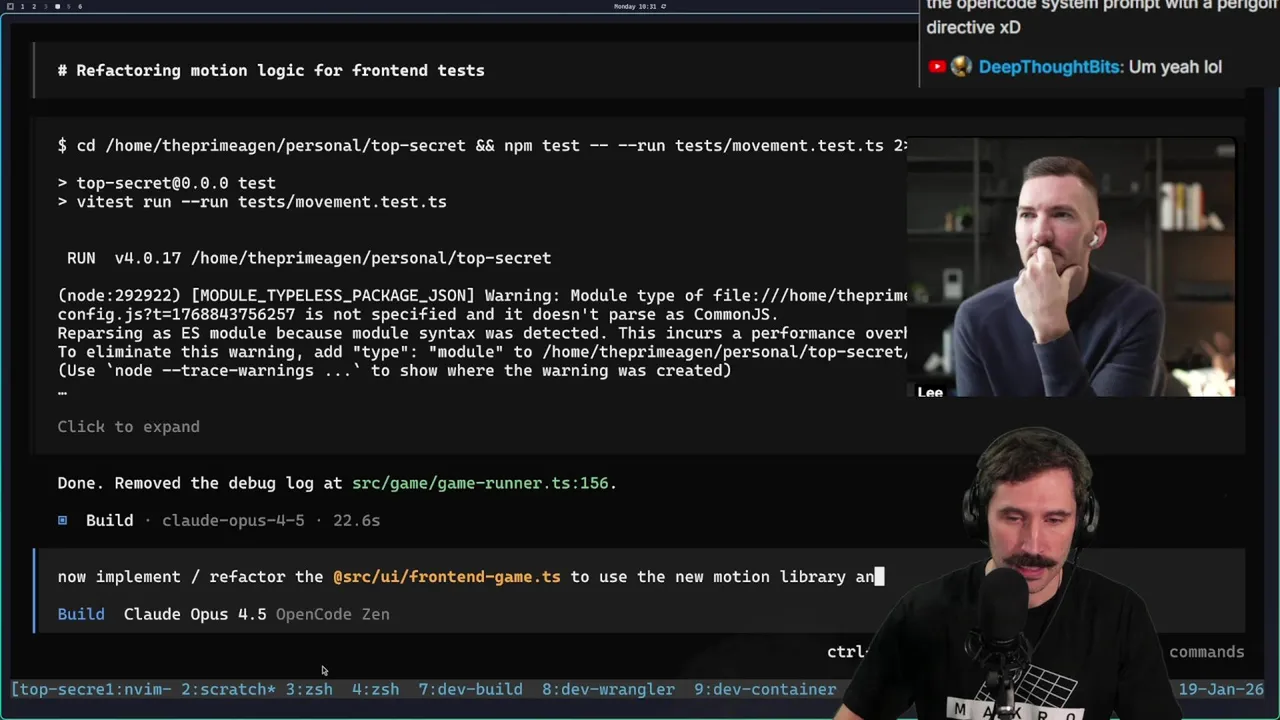Click the active workspace indicator in top bar

coord(57,6)
